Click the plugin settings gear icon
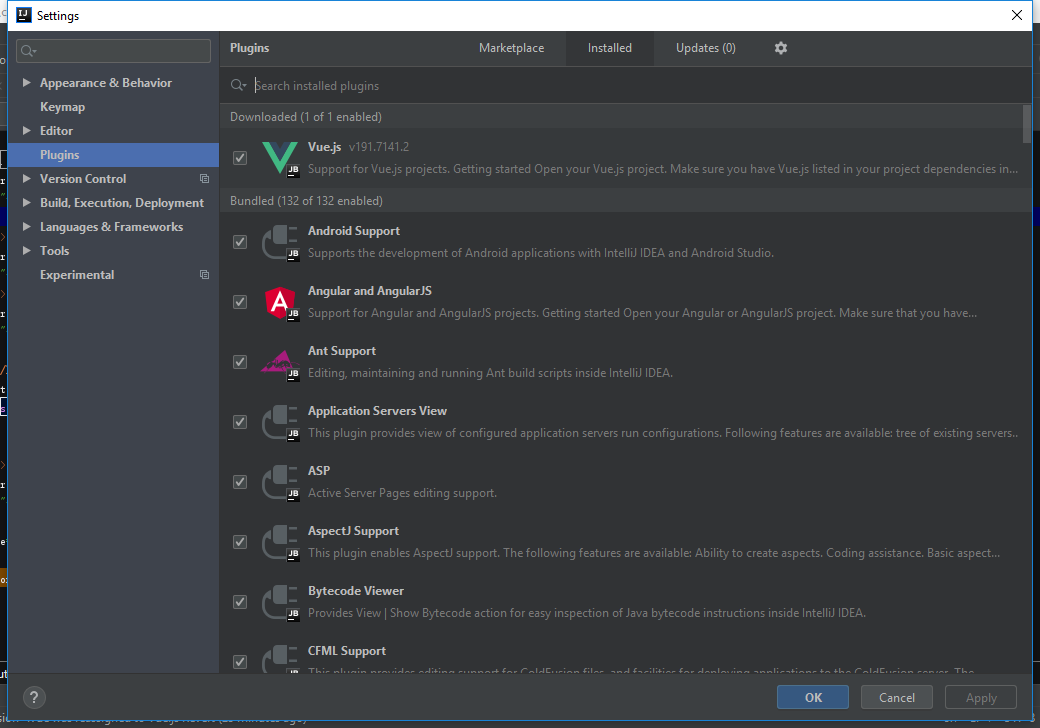This screenshot has height=728, width=1040. (x=781, y=48)
